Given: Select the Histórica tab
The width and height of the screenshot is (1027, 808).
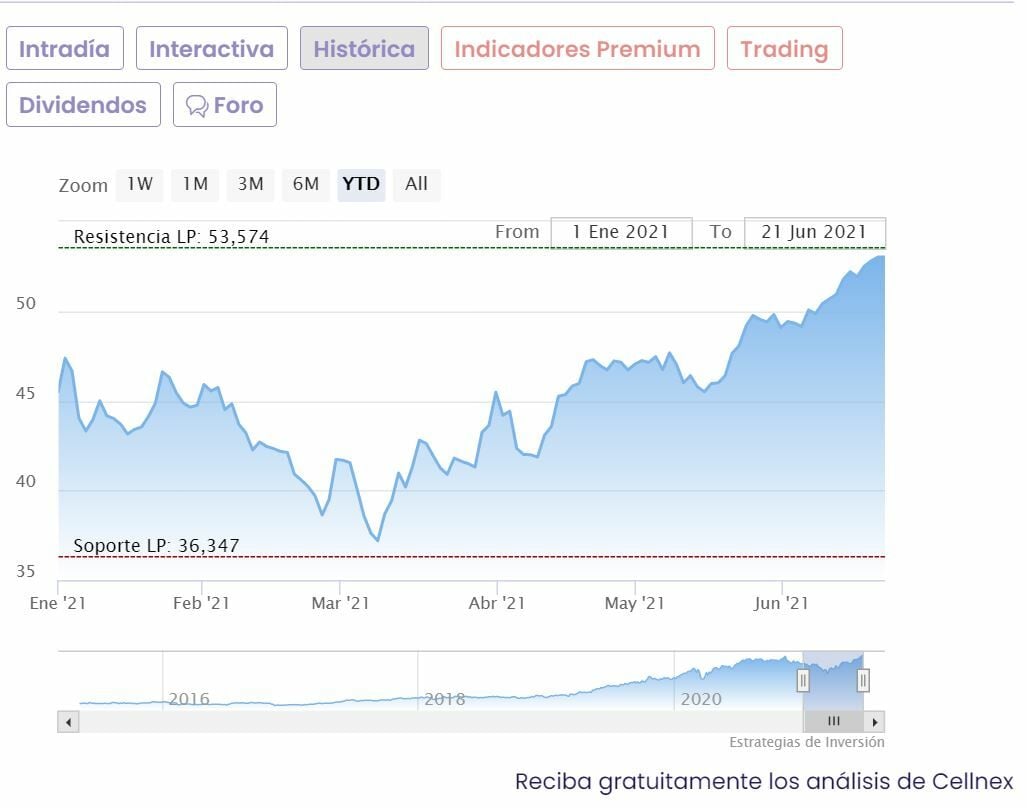Looking at the screenshot, I should click(x=364, y=49).
